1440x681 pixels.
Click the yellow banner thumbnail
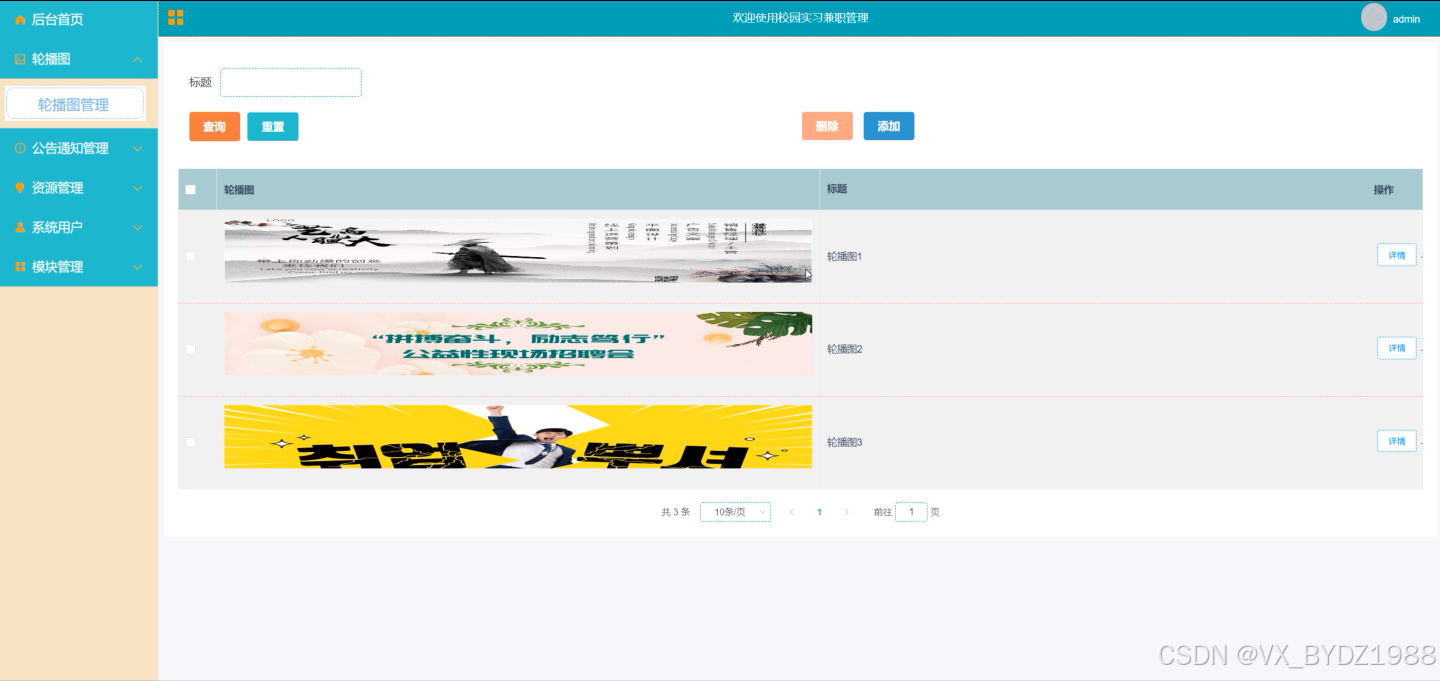point(518,437)
